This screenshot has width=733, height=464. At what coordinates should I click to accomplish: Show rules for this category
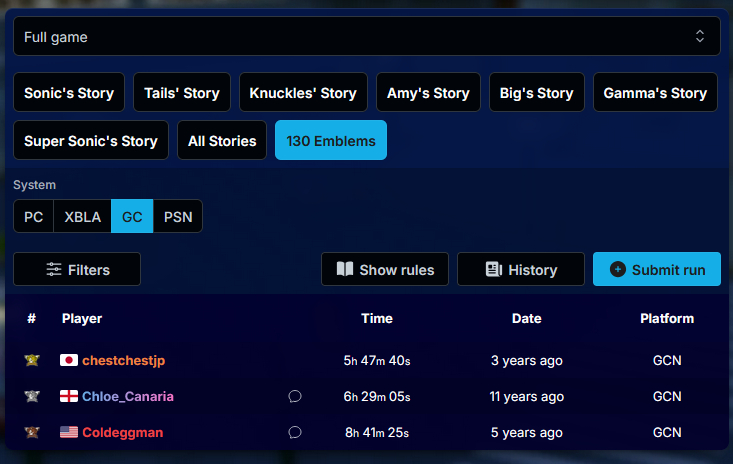click(x=385, y=269)
